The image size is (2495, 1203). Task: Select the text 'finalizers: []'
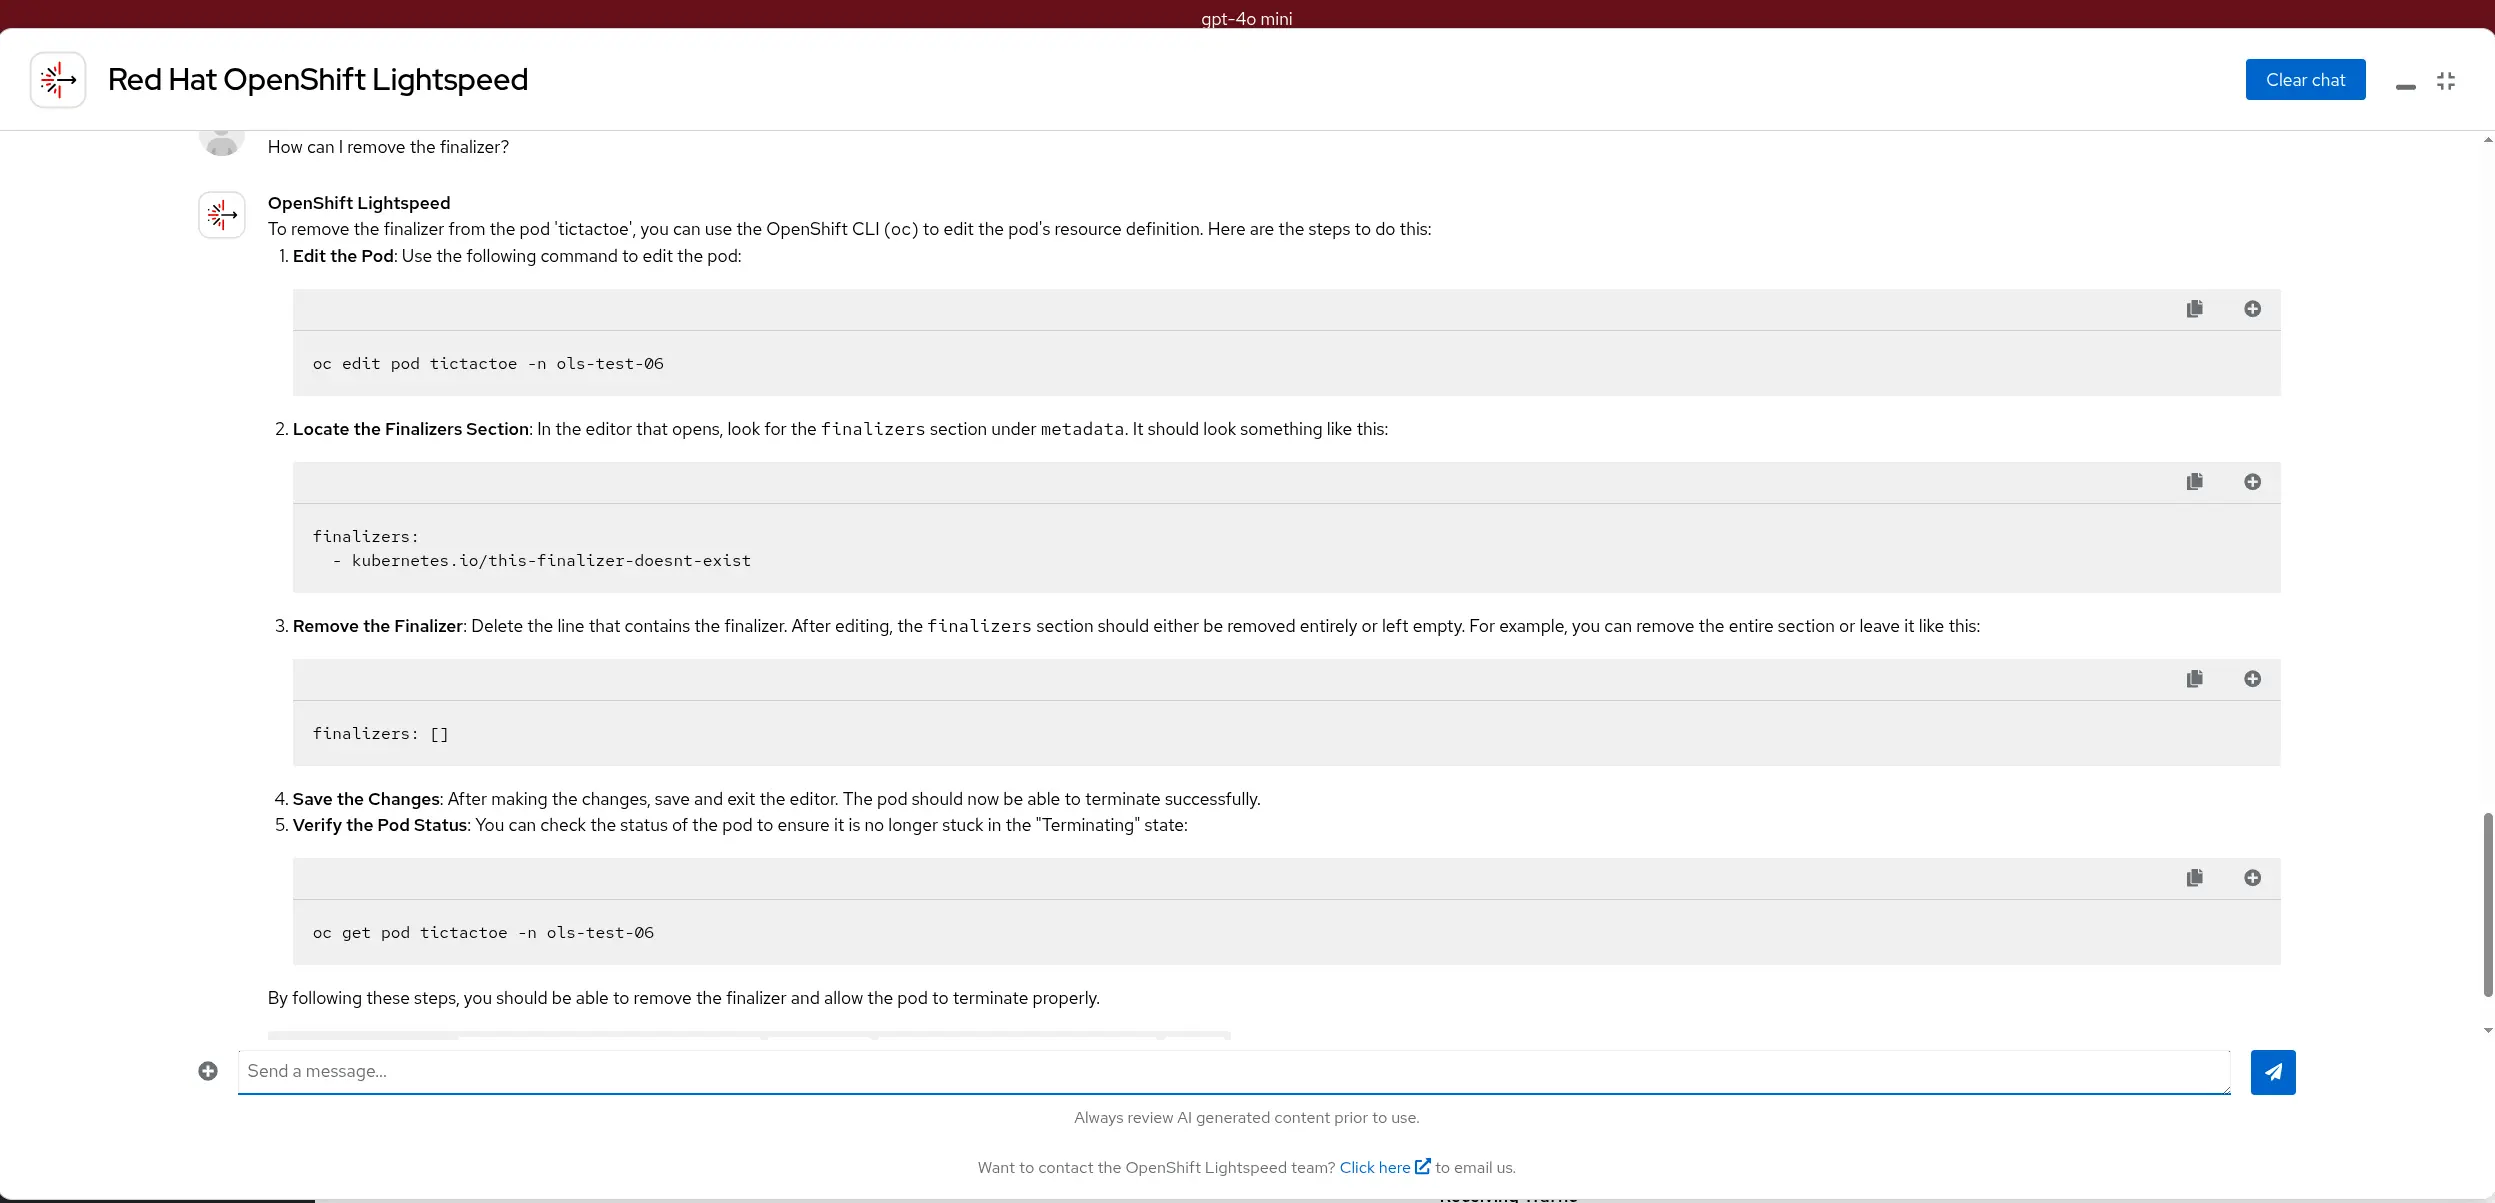point(380,734)
